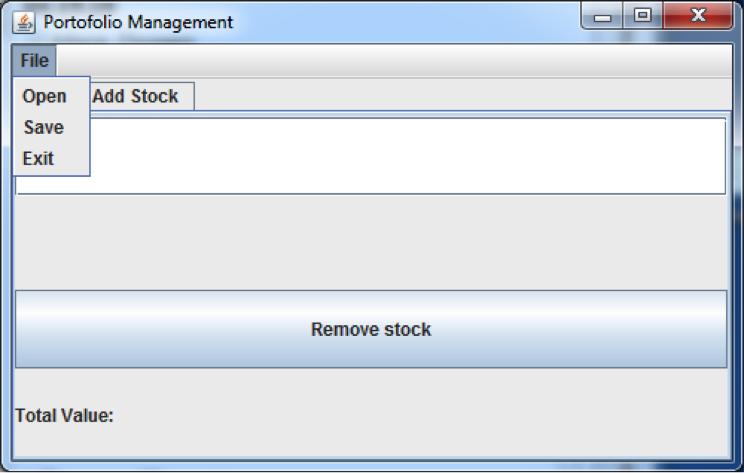
Task: Click empty menu bar space right of File
Action: click(x=400, y=61)
